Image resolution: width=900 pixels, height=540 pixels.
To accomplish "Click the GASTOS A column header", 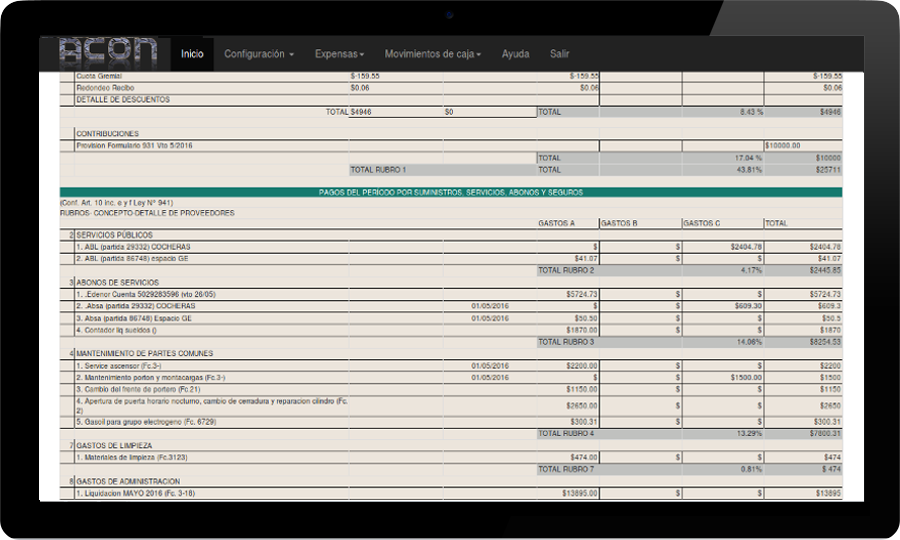I will pyautogui.click(x=556, y=223).
